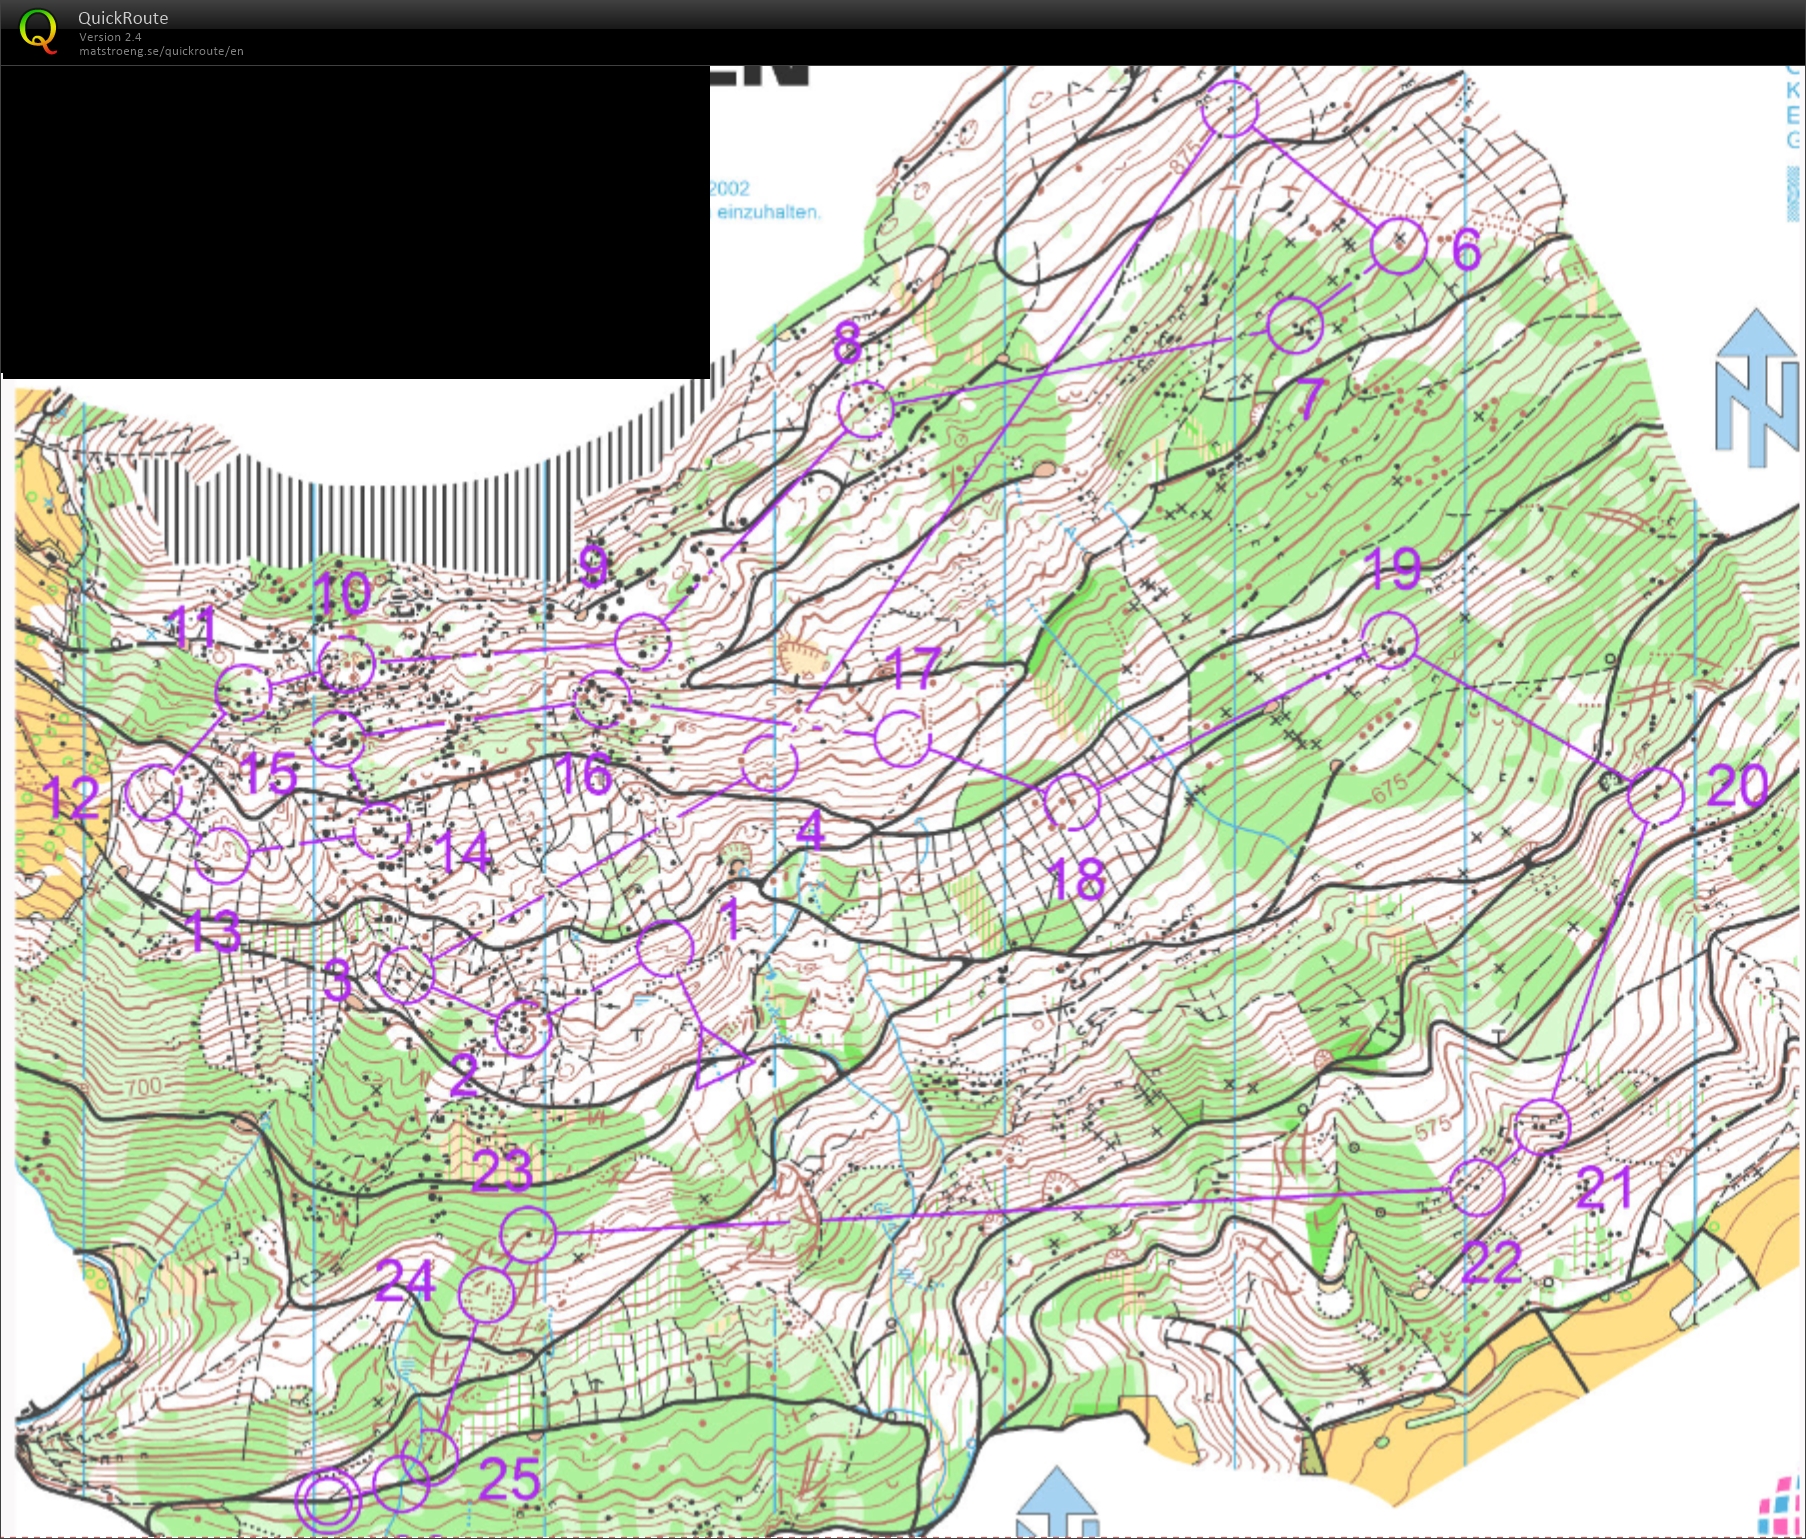
Task: Click the control 6 circle
Action: click(x=1398, y=245)
